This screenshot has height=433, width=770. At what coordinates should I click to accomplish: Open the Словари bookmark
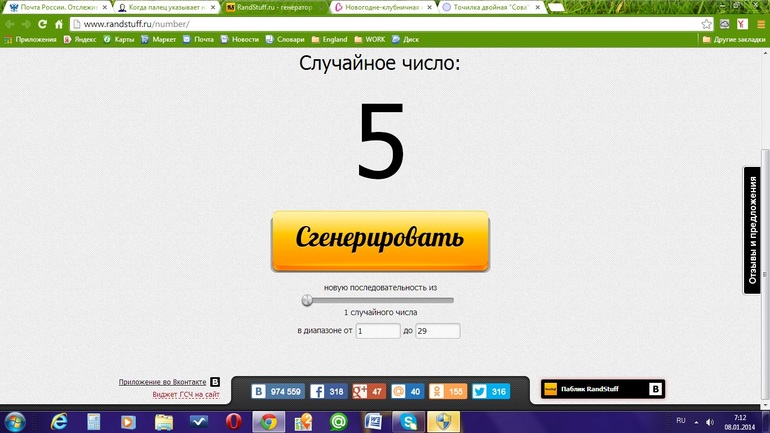(285, 39)
